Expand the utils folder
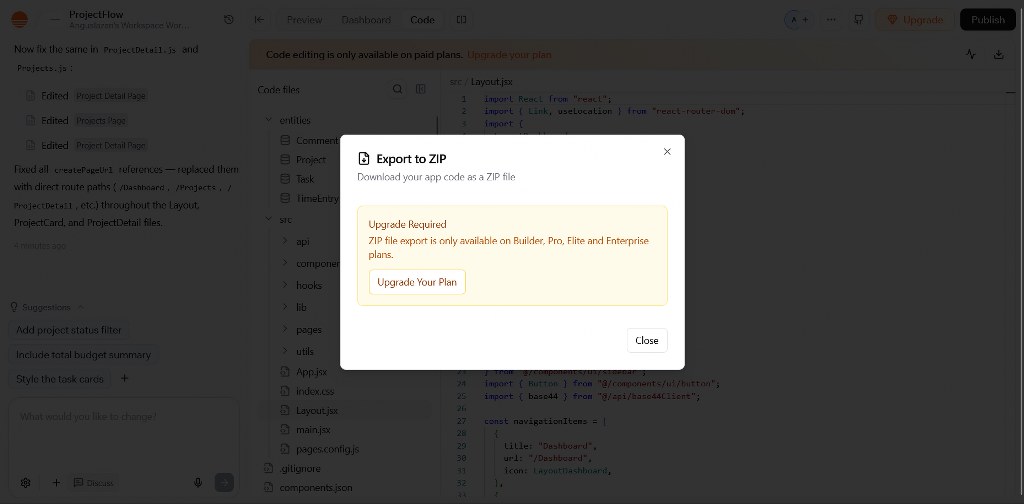1024x504 pixels. pos(304,351)
